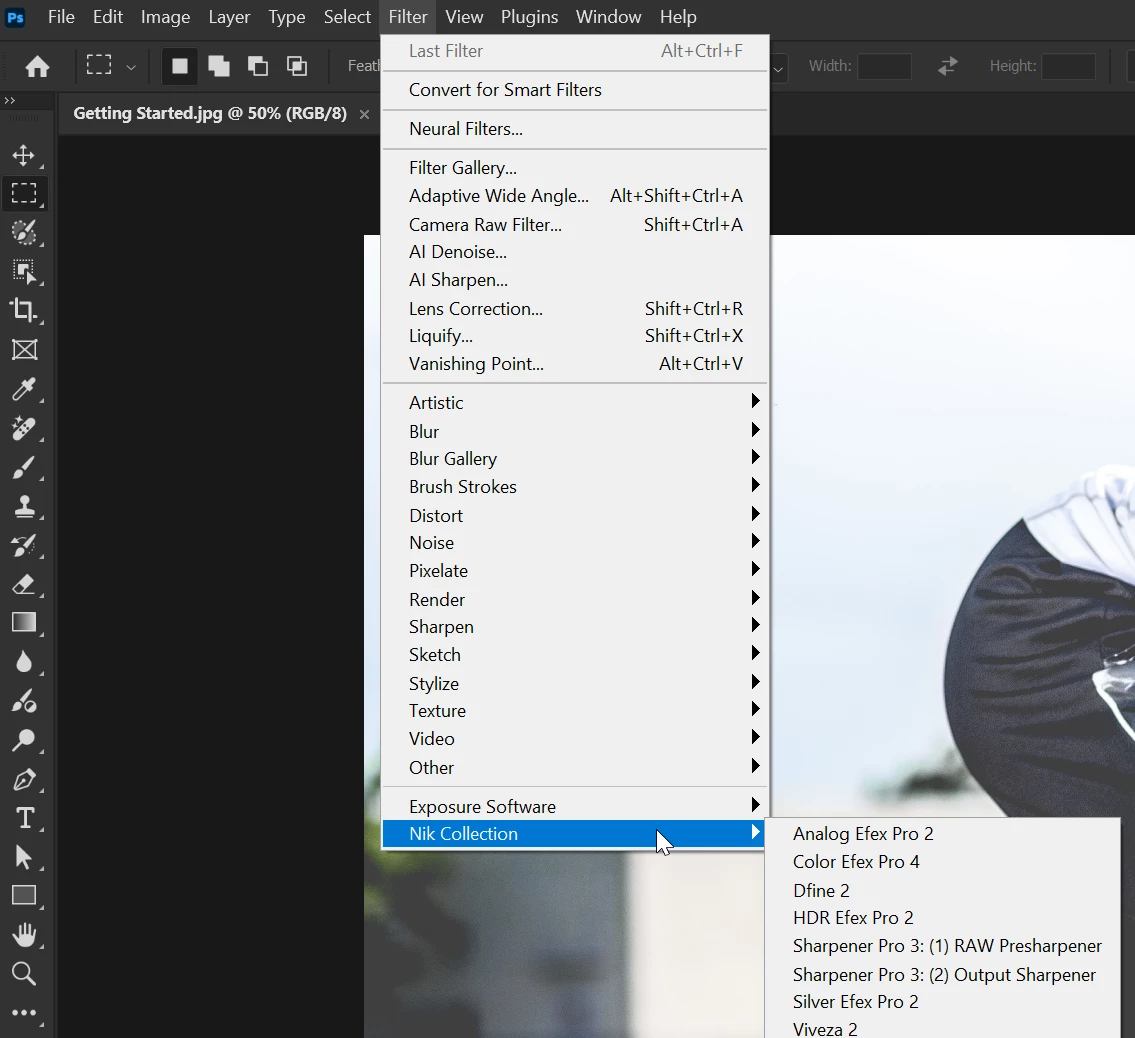Select the Pen tool
Image resolution: width=1135 pixels, height=1038 pixels.
24,780
